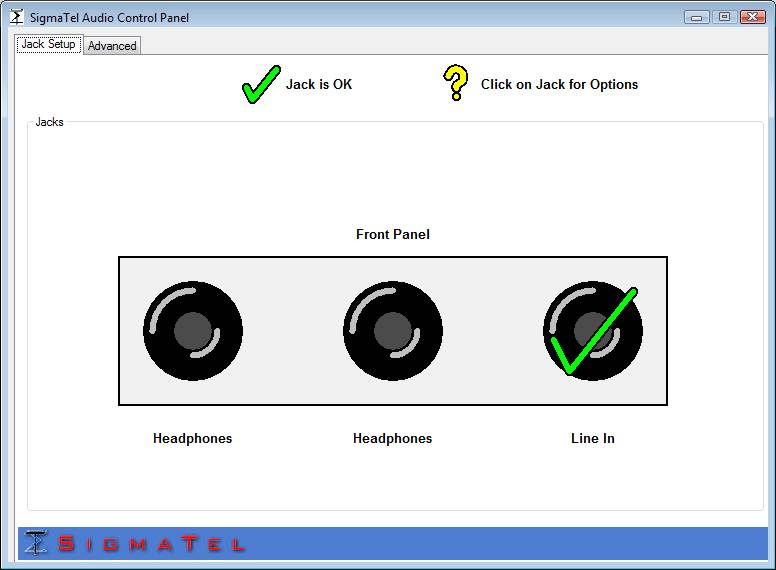Click the Line In jack with checkmark

tap(593, 331)
